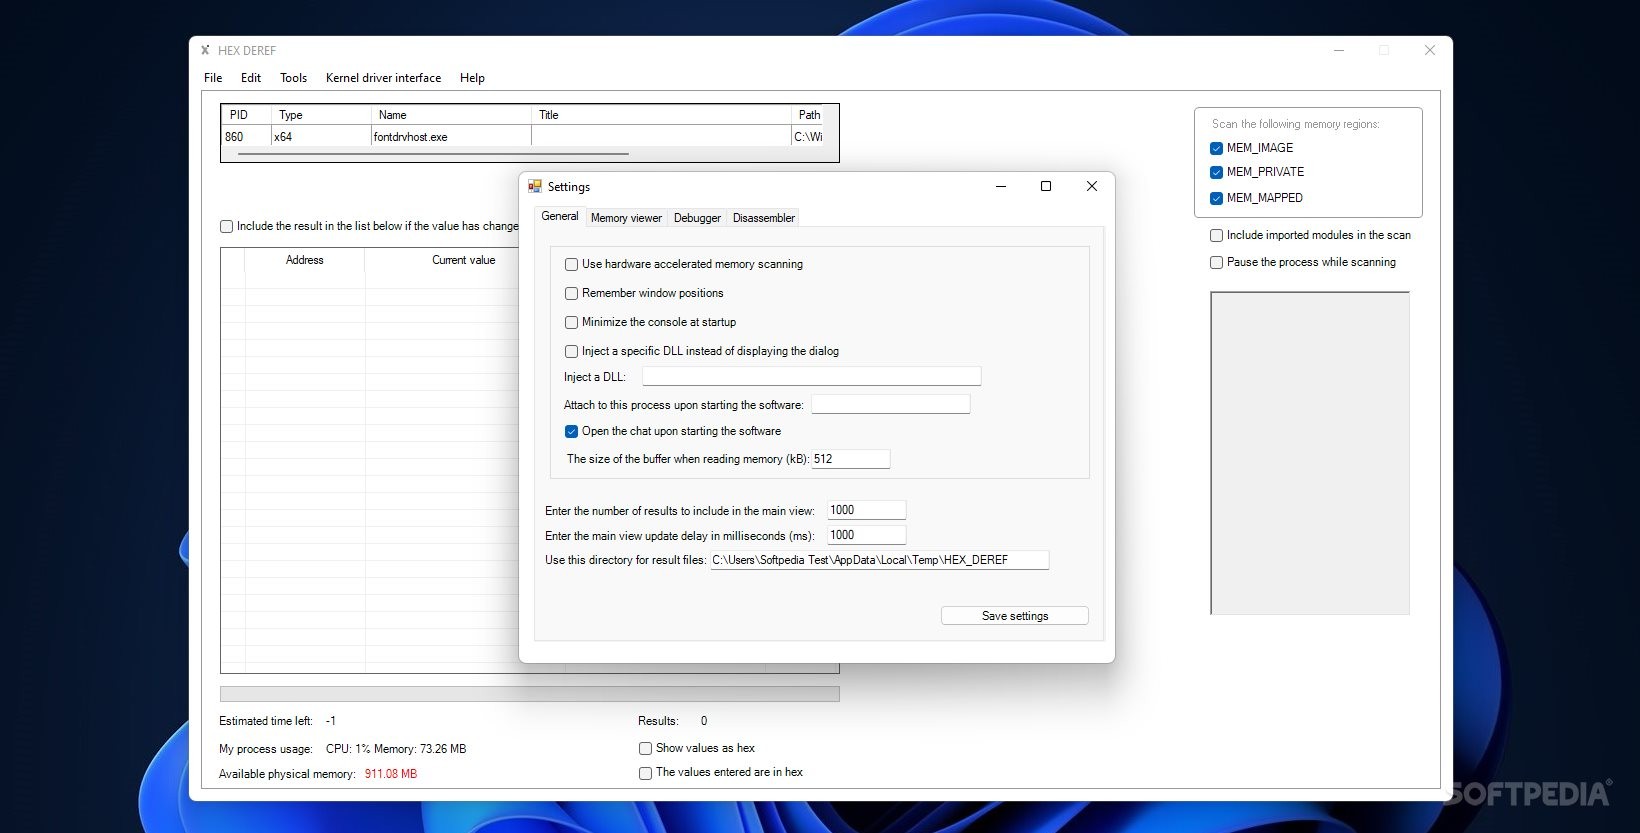Enable hardware accelerated memory scanning
The height and width of the screenshot is (833, 1640).
coord(571,264)
